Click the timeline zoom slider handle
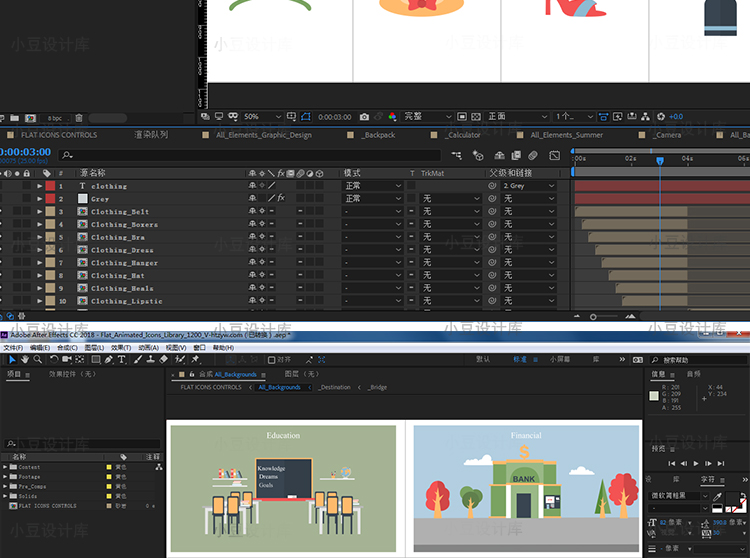 pos(593,317)
